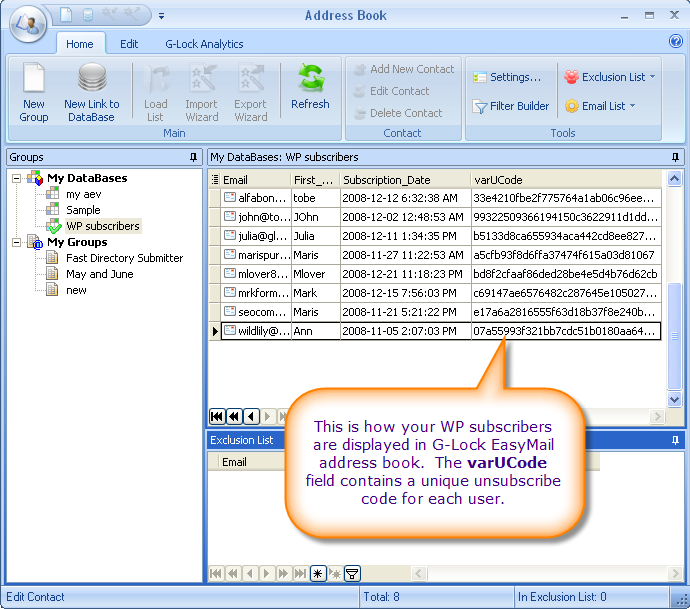Click next record in Exclusion List navigator
Viewport: 690px width, 609px height.
[266, 573]
